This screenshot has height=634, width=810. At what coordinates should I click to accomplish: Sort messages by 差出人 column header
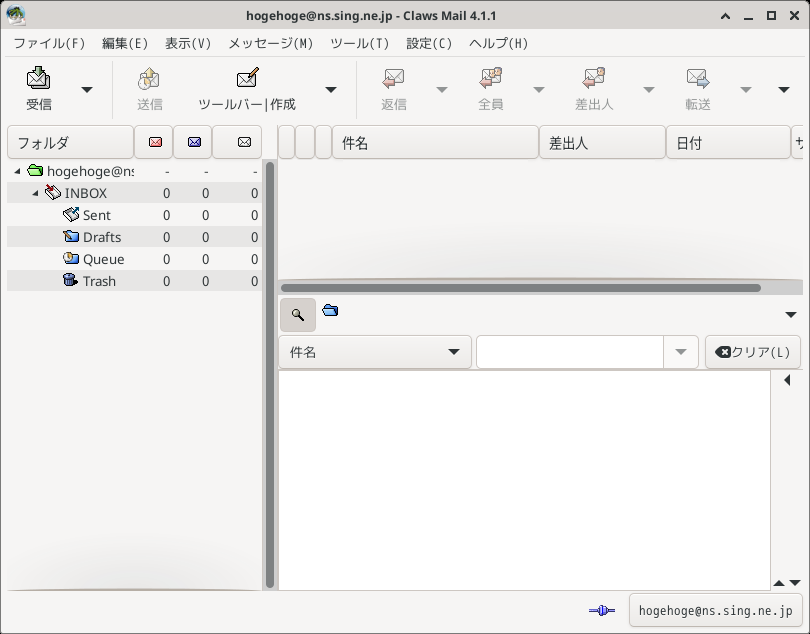(602, 142)
